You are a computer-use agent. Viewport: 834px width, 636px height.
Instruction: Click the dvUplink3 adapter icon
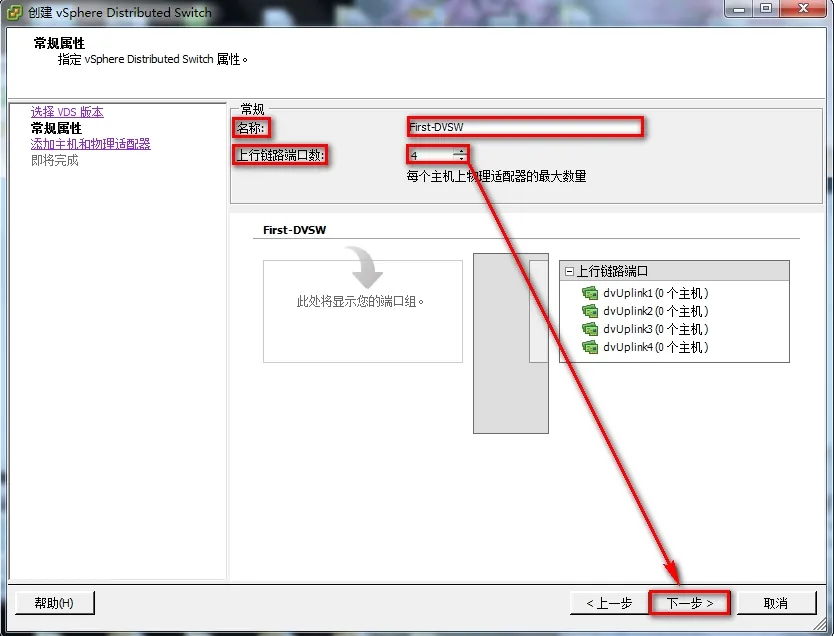pos(590,329)
